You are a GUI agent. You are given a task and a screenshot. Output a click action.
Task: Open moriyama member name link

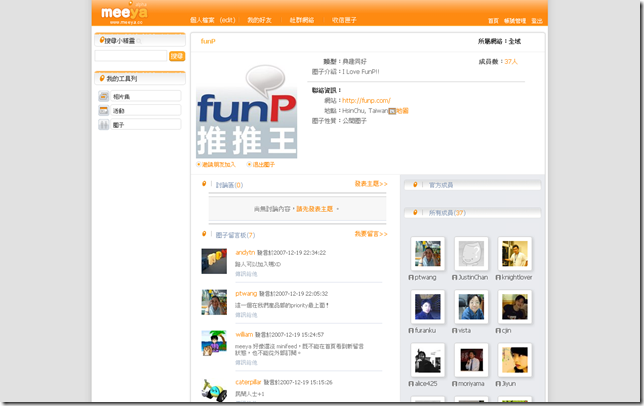click(471, 383)
